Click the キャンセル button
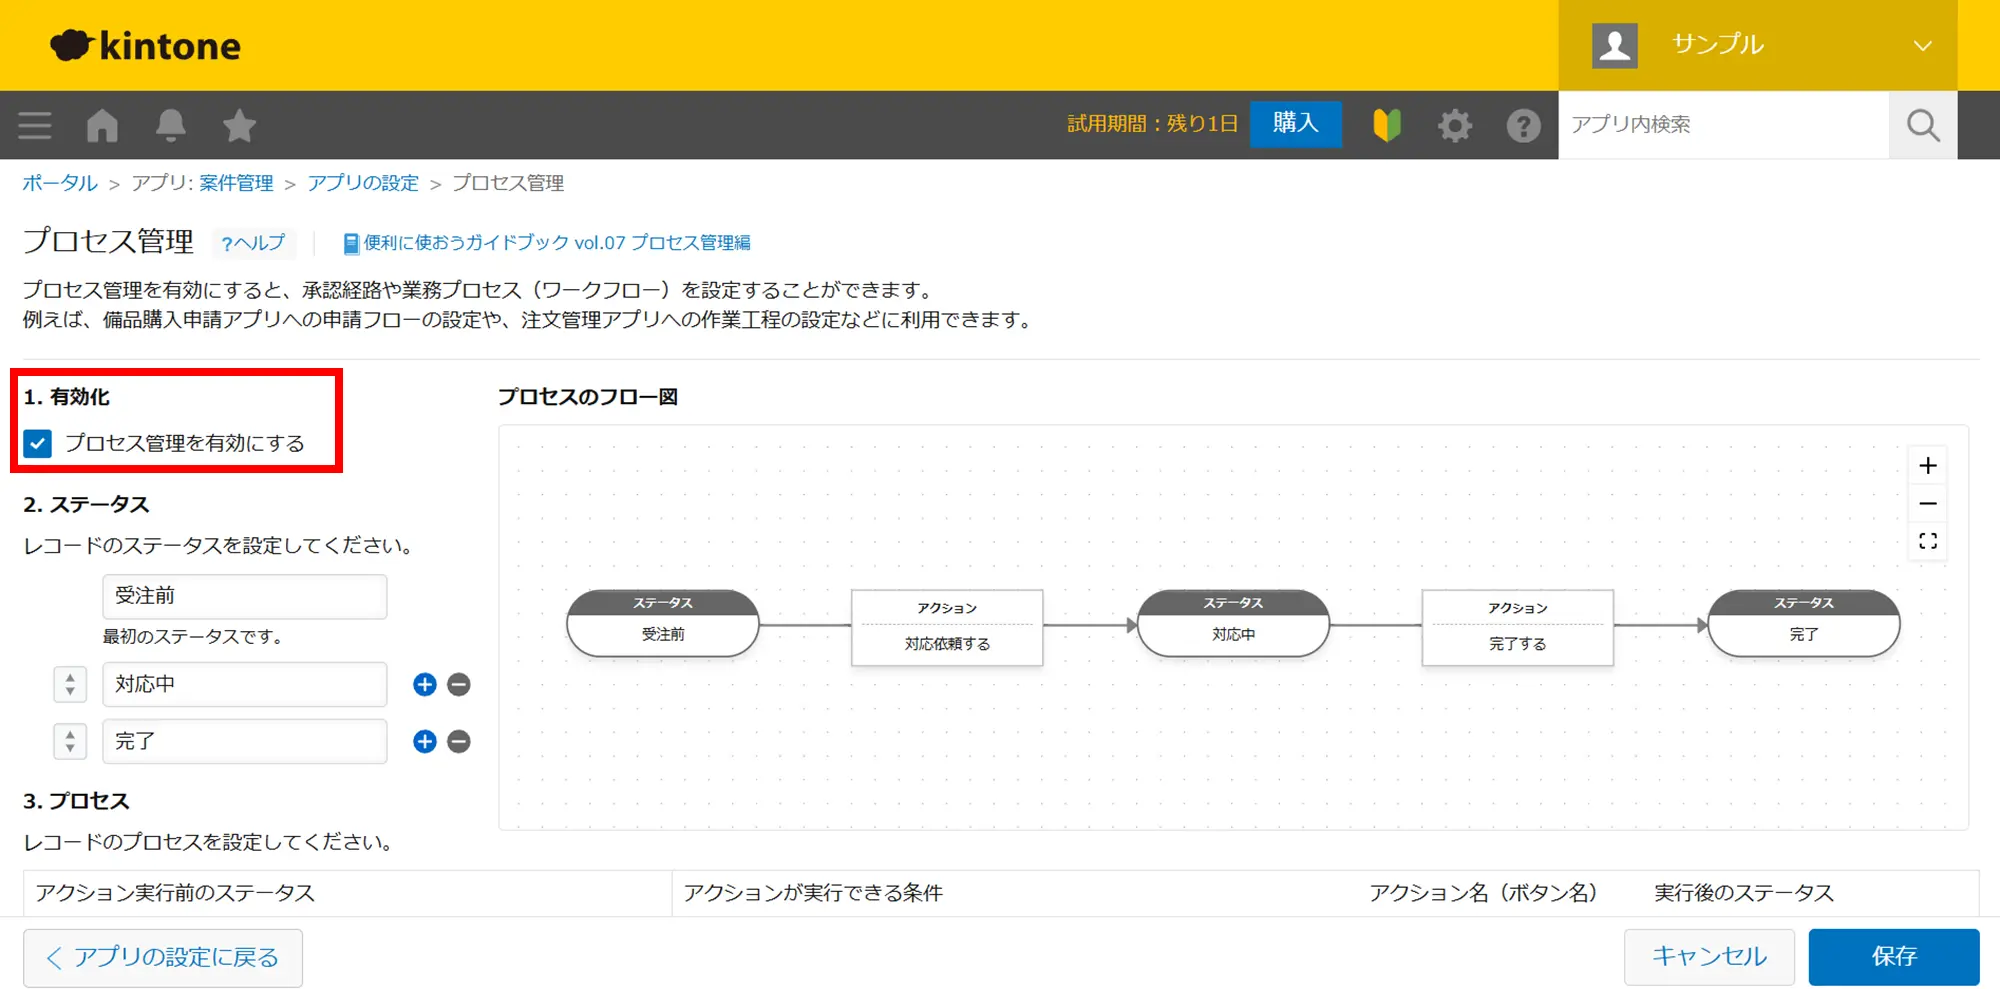2000x989 pixels. coord(1709,957)
